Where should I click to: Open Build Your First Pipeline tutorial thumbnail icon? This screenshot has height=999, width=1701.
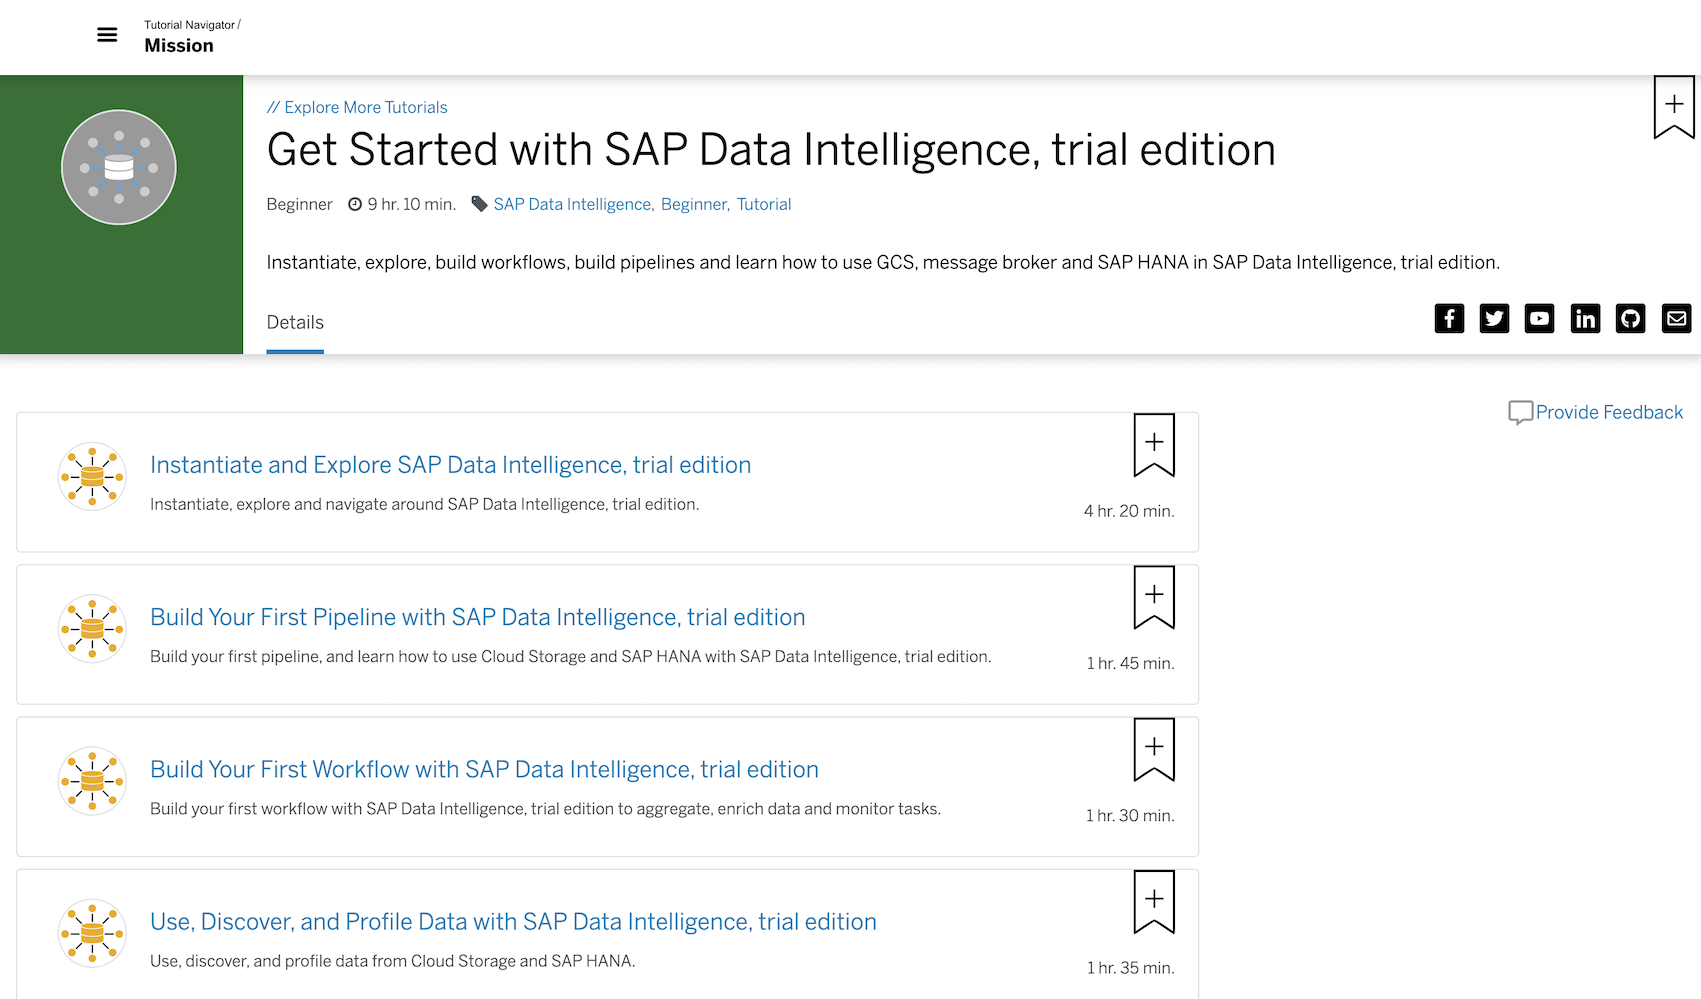[91, 629]
